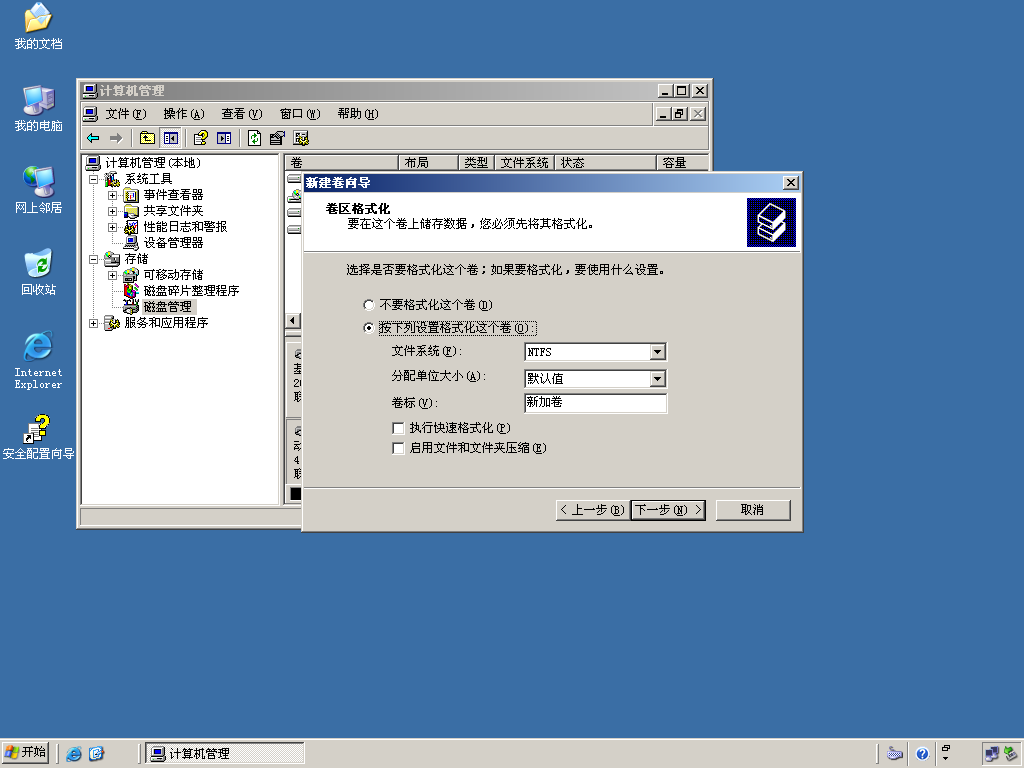
Task: Open the 文件系统 NTFS dropdown
Action: tap(658, 352)
